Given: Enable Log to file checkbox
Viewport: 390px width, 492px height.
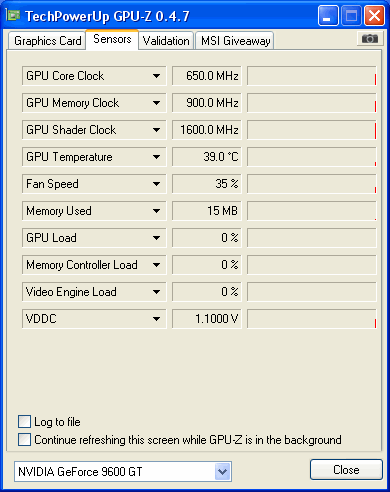Looking at the screenshot, I should coord(24,422).
